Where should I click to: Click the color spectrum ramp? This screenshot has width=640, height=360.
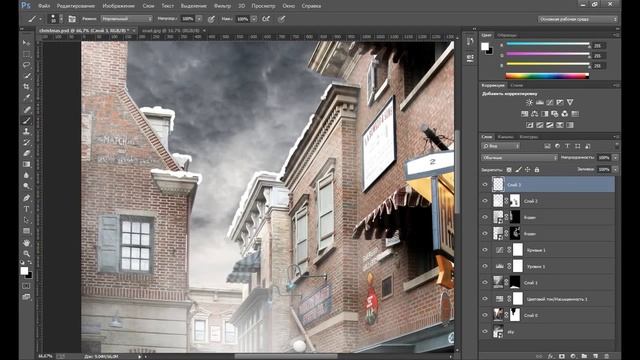click(547, 76)
